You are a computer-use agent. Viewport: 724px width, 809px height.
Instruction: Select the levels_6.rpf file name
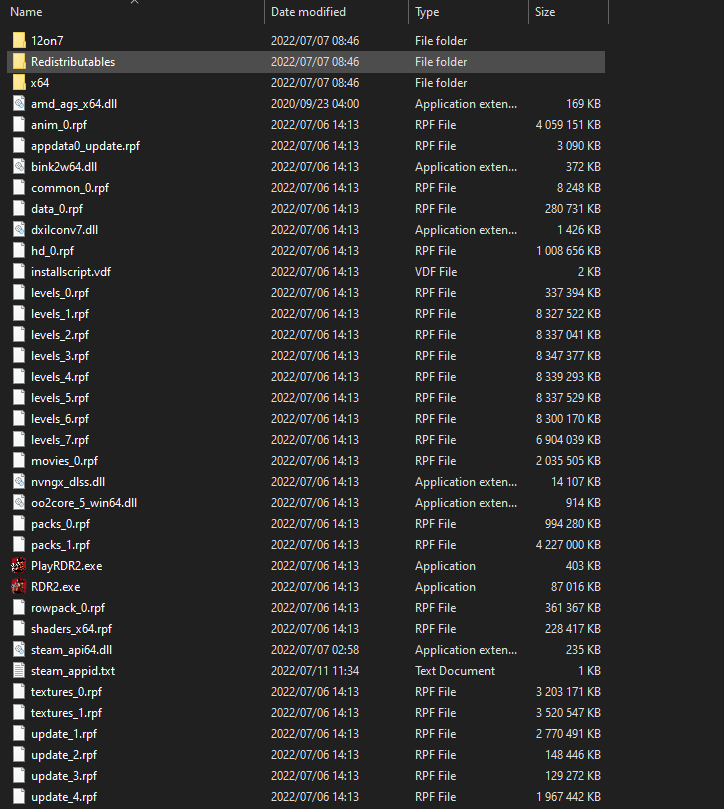(x=60, y=418)
